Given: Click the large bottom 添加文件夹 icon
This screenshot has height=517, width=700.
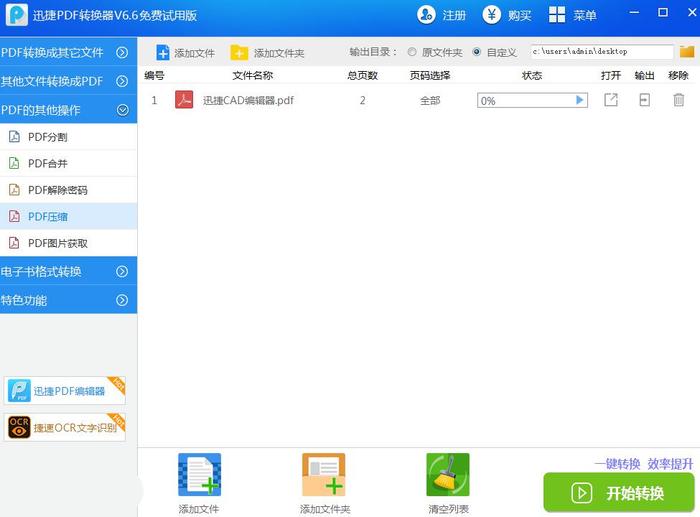Looking at the screenshot, I should [x=324, y=475].
